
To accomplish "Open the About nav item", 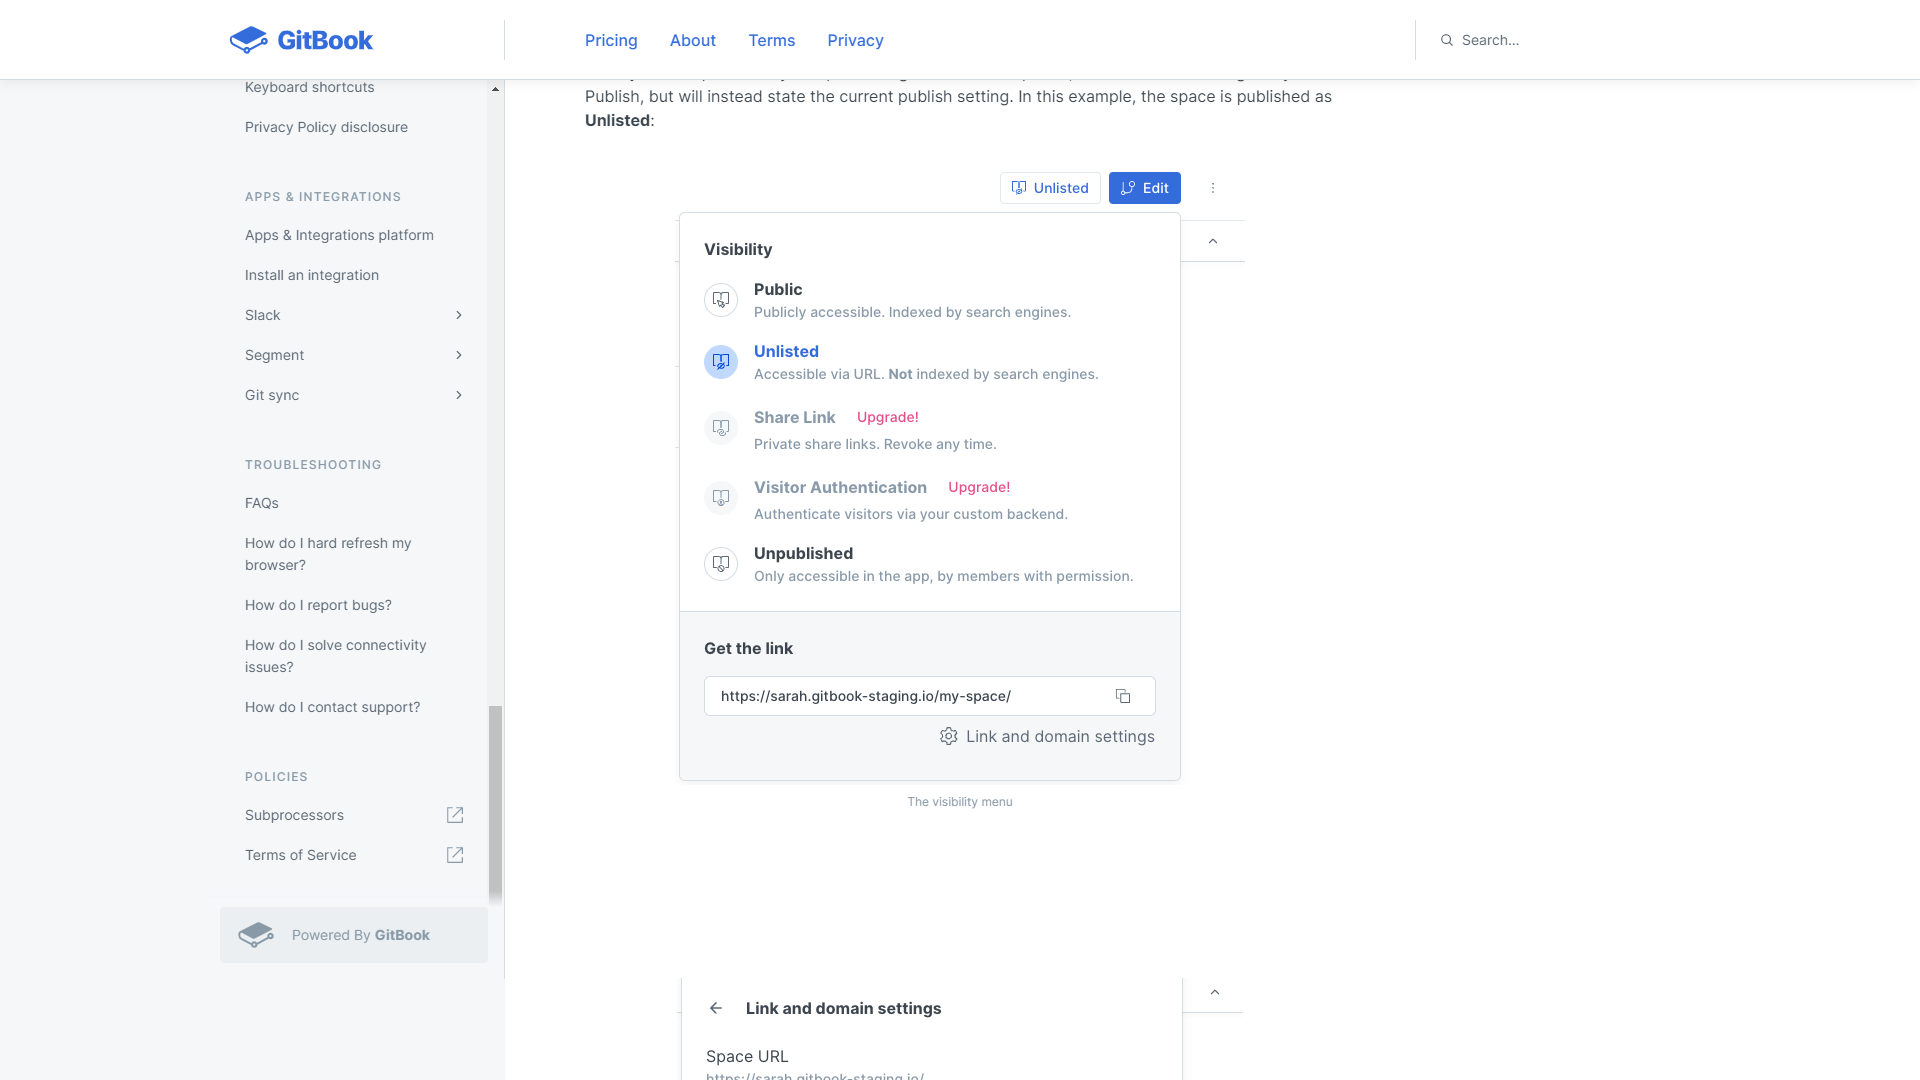I will [693, 40].
